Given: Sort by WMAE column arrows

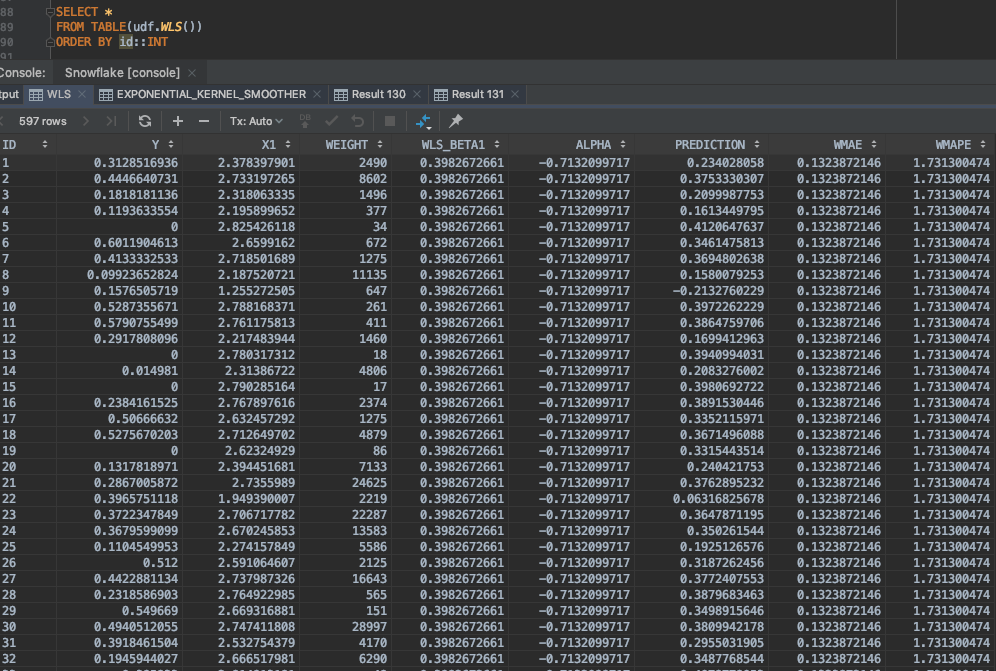Looking at the screenshot, I should coord(874,145).
